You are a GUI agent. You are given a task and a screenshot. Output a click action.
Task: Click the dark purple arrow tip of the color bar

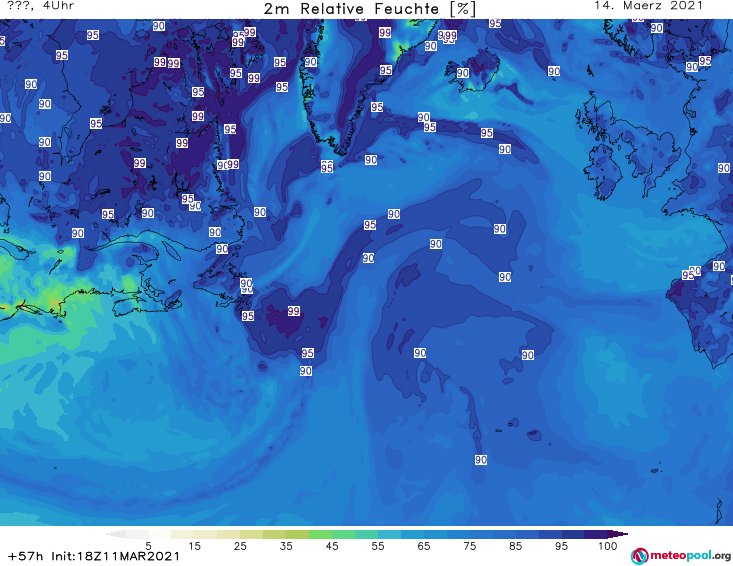[619, 534]
